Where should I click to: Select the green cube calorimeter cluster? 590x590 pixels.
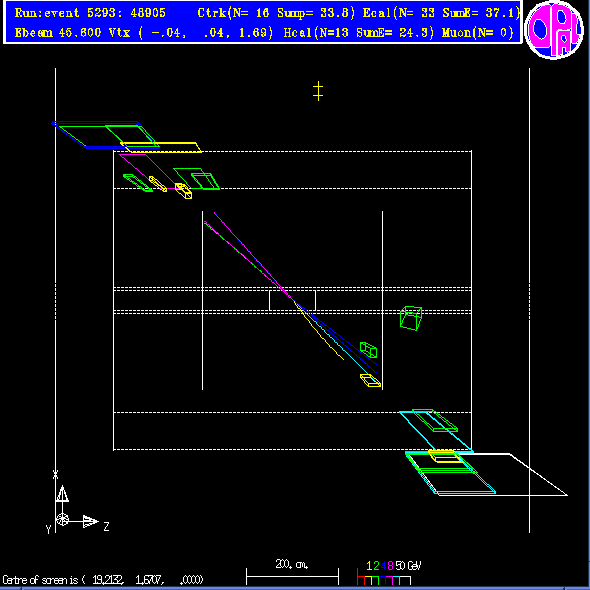[411, 318]
